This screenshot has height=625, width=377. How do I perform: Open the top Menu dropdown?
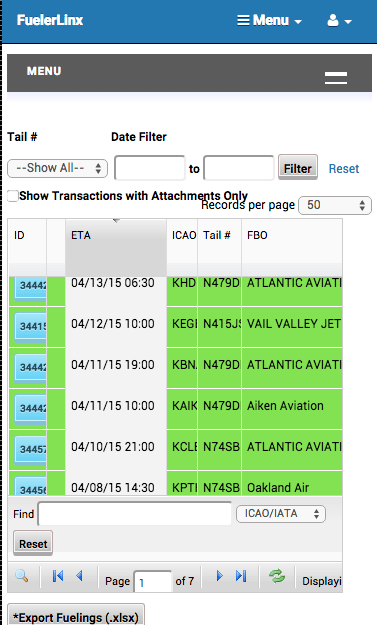click(269, 20)
